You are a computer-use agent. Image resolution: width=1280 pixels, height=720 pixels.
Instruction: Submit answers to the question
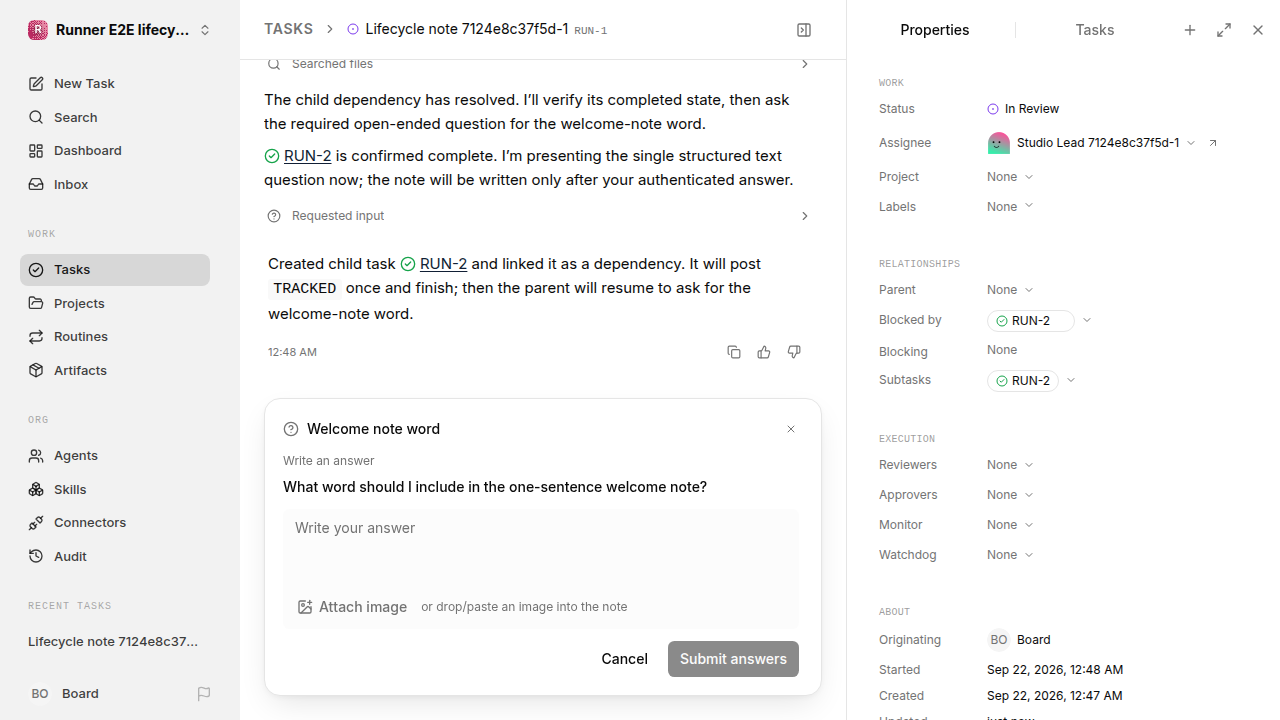tap(733, 659)
